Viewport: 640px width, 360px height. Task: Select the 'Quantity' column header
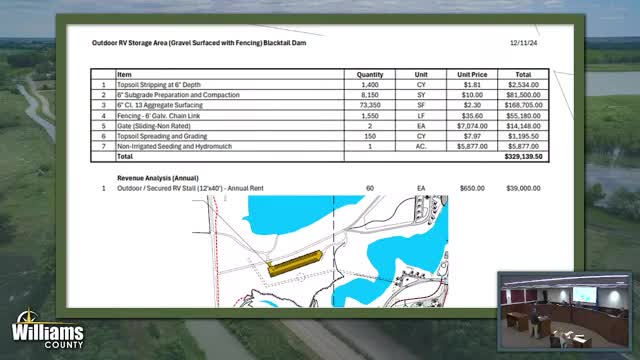pyautogui.click(x=370, y=75)
